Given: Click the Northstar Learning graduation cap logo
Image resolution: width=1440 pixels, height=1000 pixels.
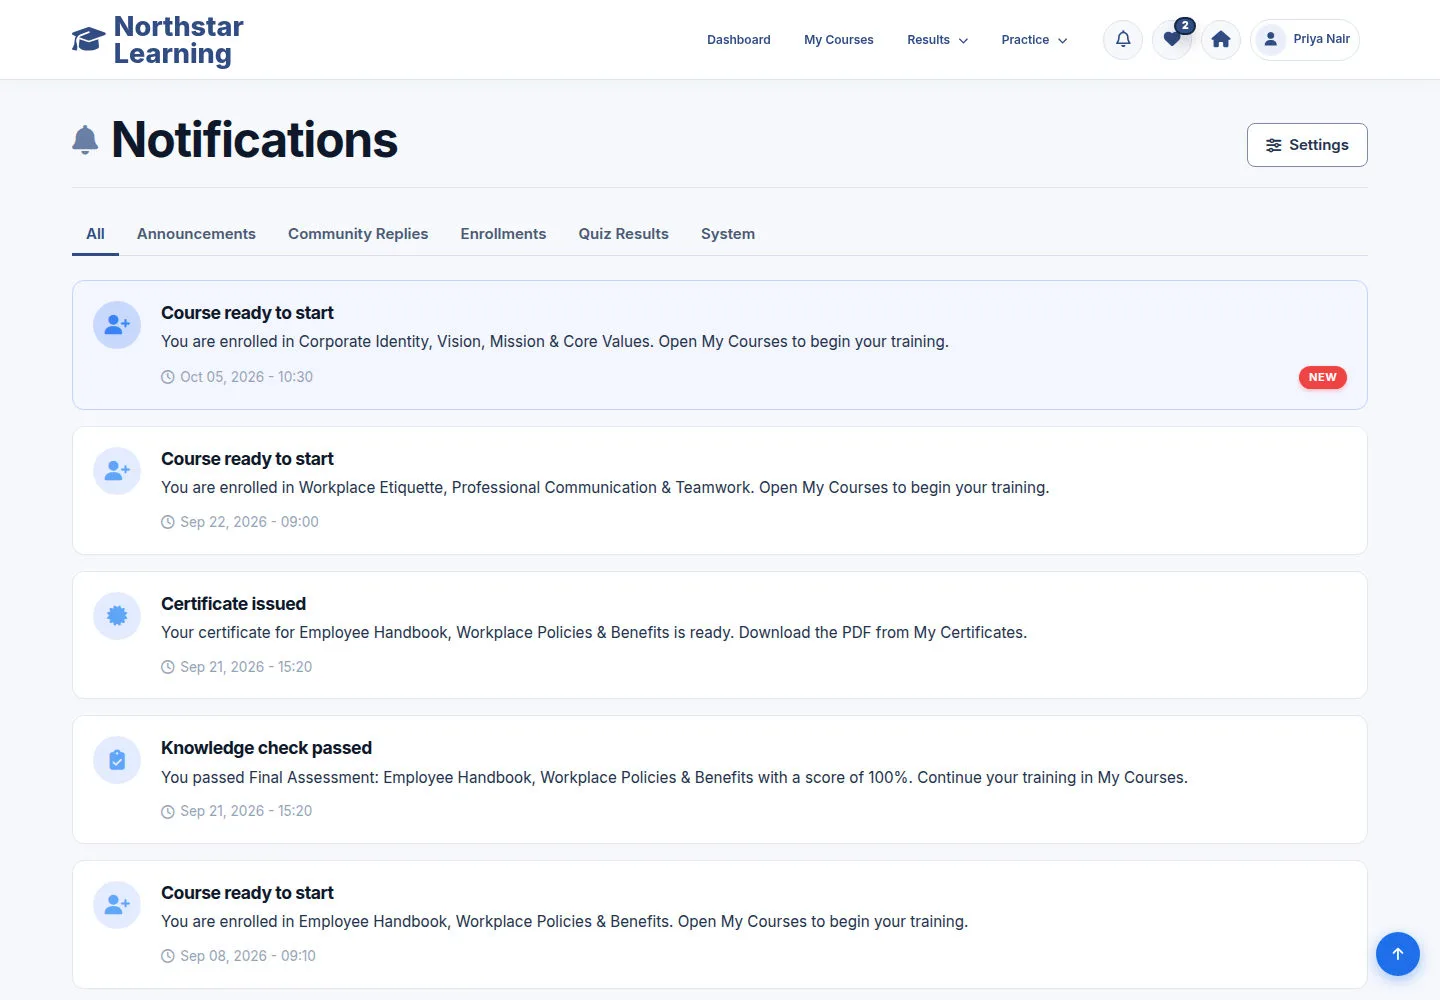Looking at the screenshot, I should click(x=88, y=39).
